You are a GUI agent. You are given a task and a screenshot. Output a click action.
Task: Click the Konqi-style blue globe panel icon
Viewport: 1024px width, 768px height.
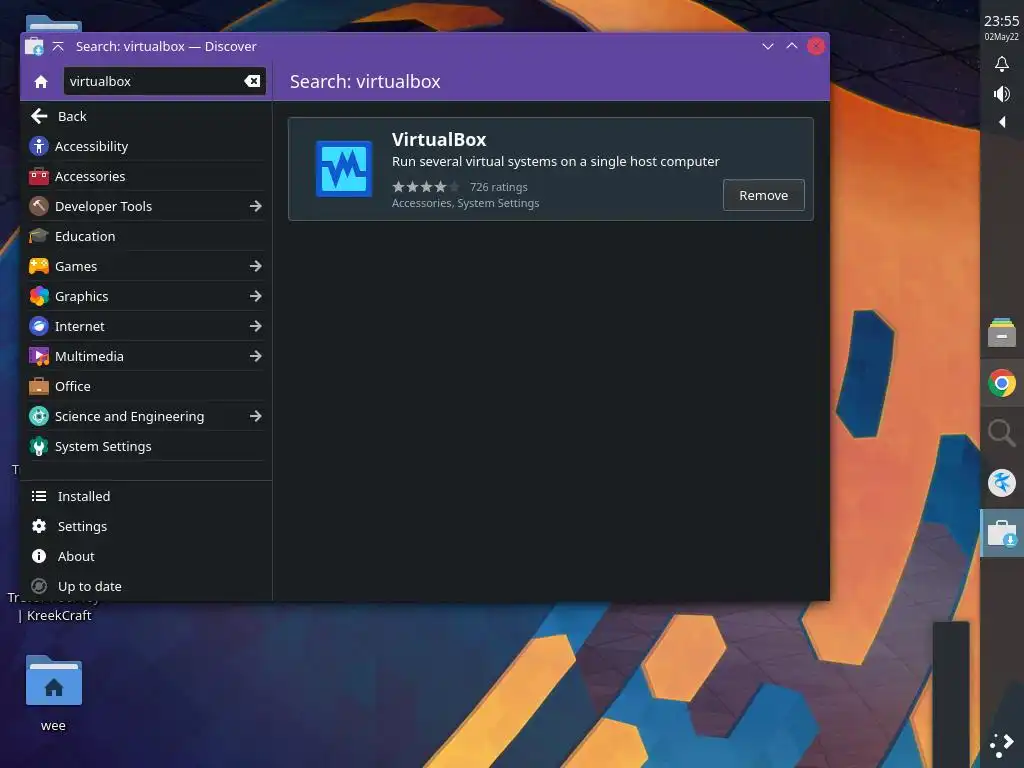[1002, 483]
